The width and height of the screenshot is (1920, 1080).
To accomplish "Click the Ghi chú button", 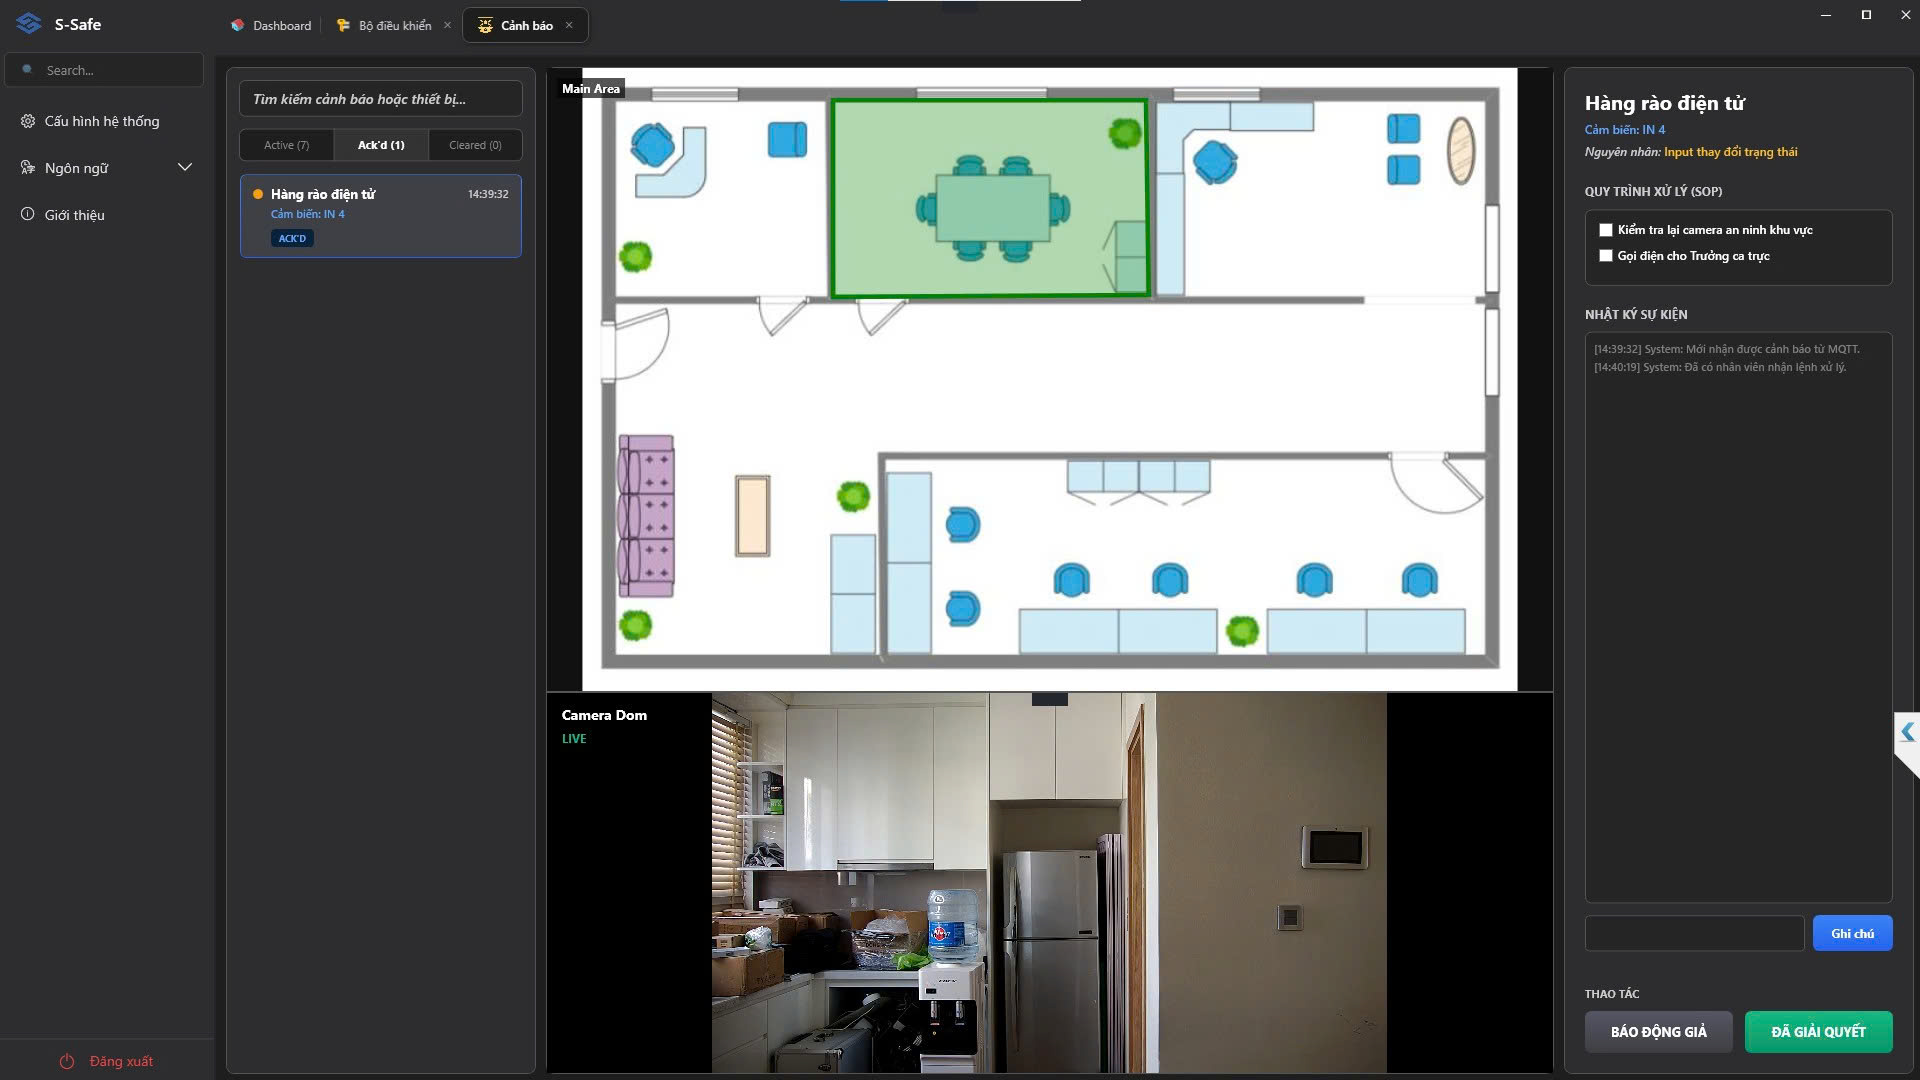I will pyautogui.click(x=1852, y=933).
